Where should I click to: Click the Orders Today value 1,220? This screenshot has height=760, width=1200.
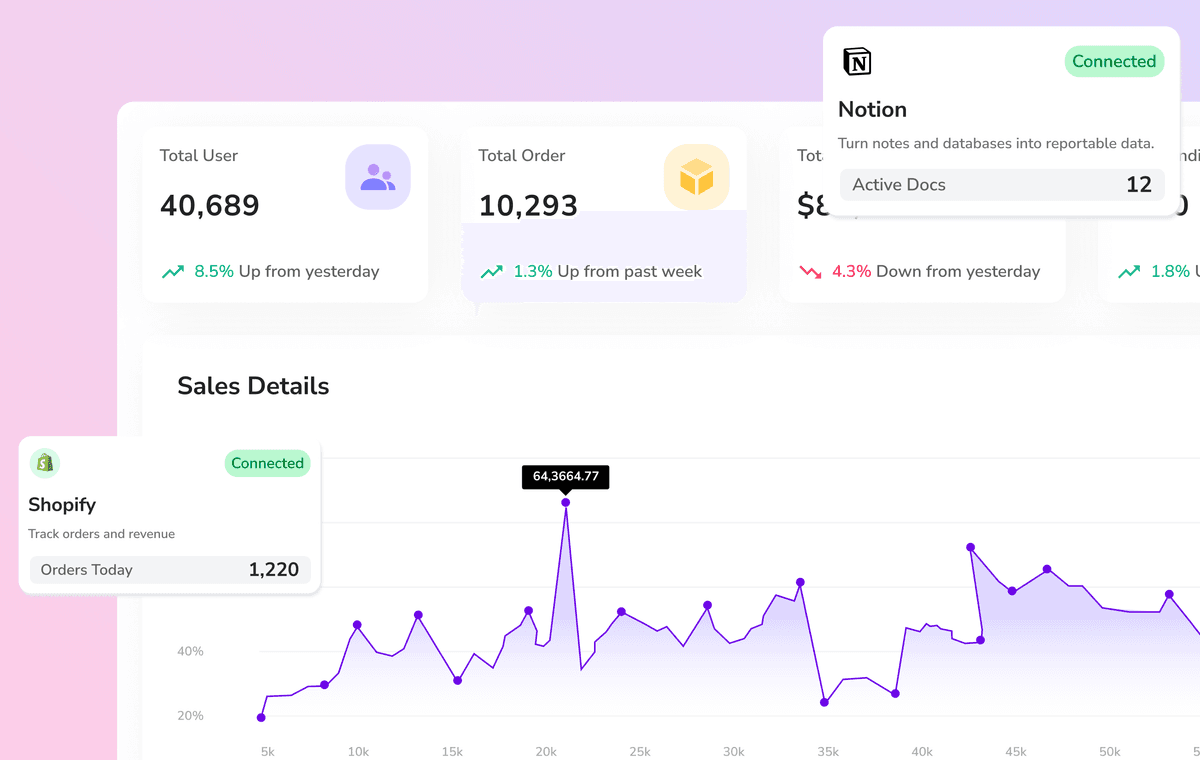click(x=274, y=570)
